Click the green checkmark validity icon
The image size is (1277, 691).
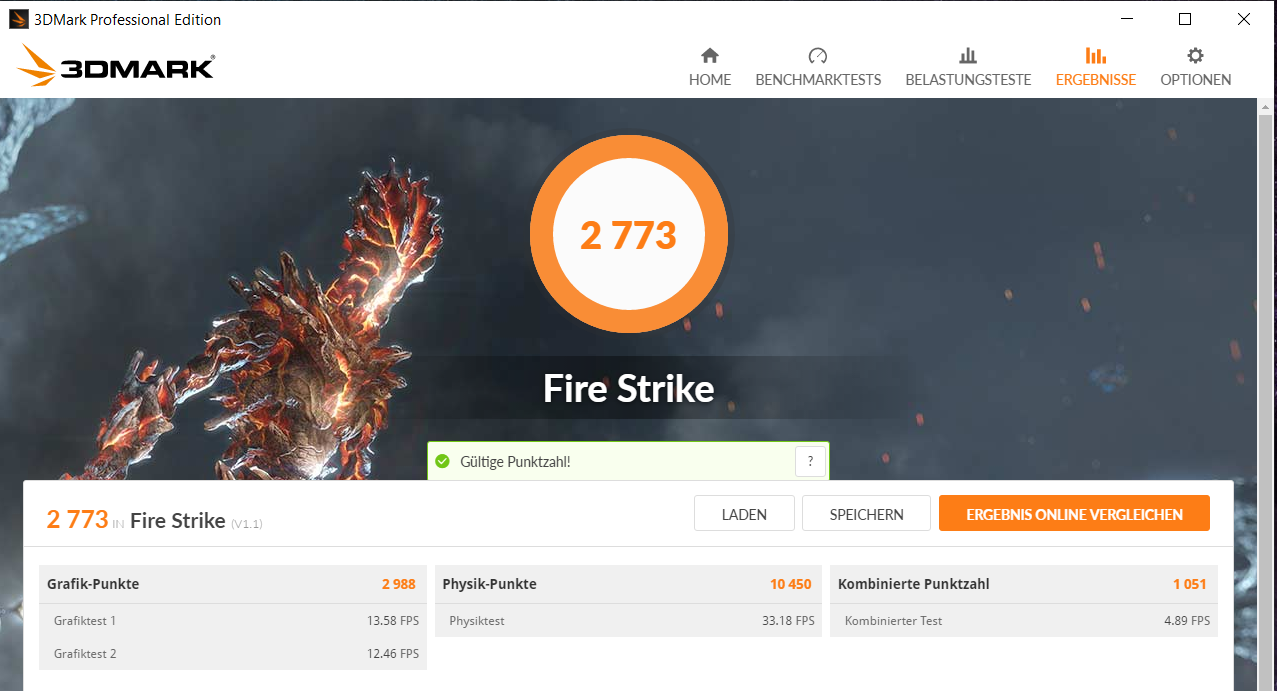442,461
